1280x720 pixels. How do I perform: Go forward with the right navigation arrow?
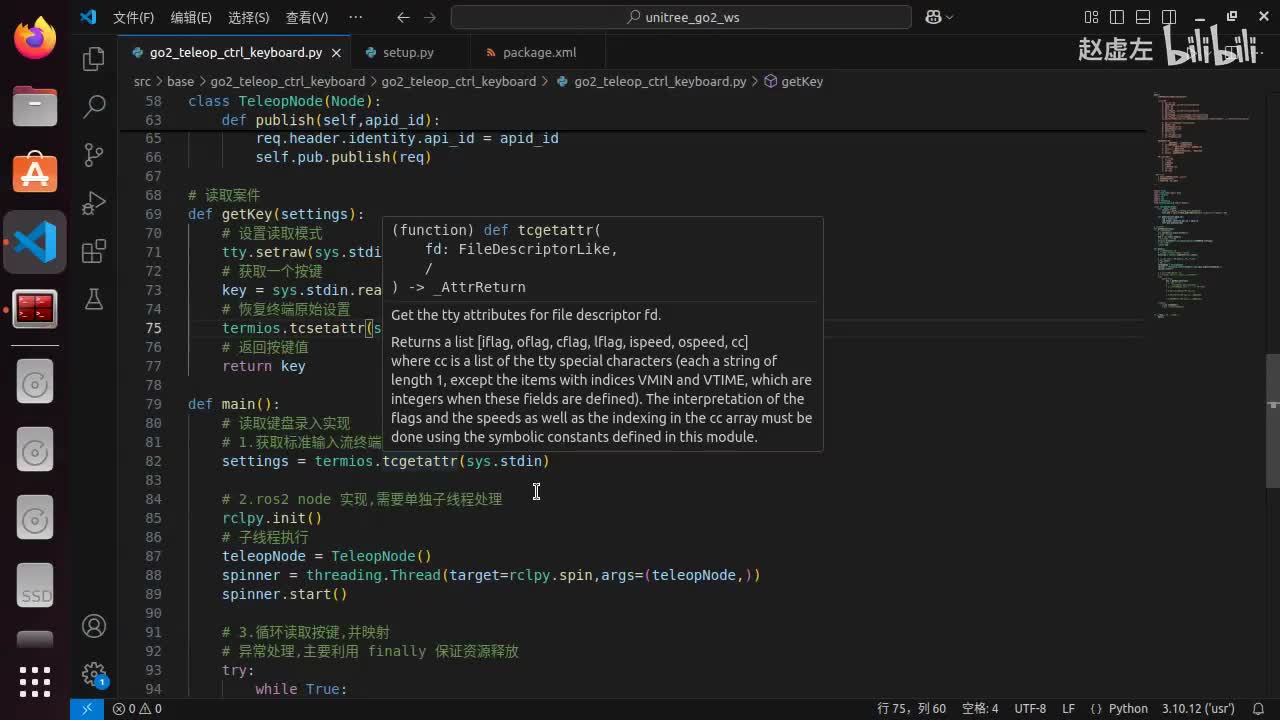(x=430, y=17)
